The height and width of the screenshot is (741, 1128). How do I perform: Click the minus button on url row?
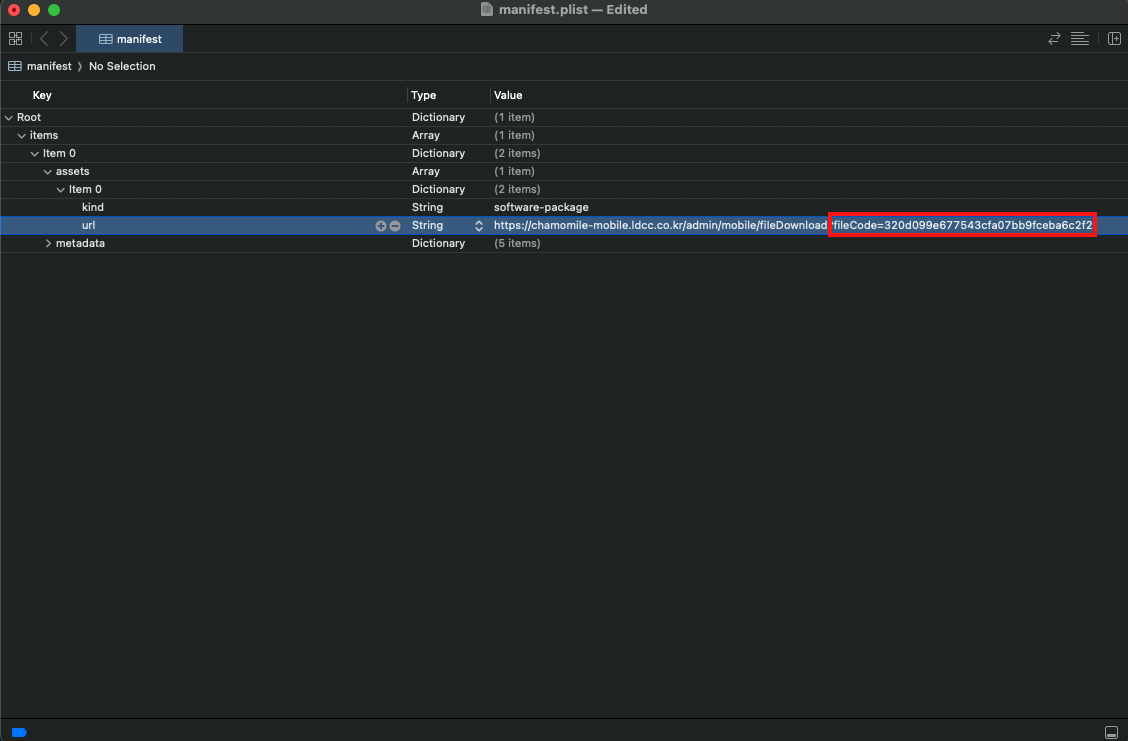pyautogui.click(x=395, y=226)
